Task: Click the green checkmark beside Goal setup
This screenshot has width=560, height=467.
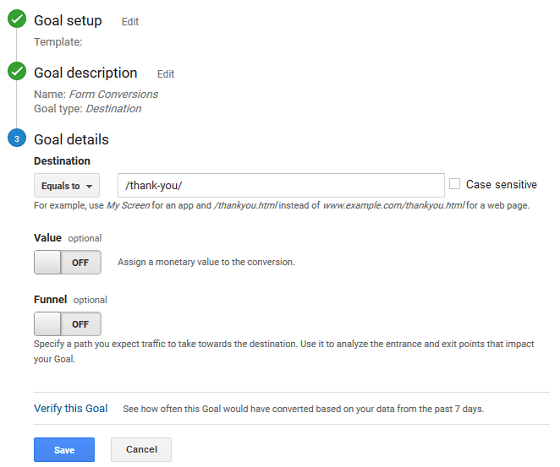Action: [x=17, y=19]
